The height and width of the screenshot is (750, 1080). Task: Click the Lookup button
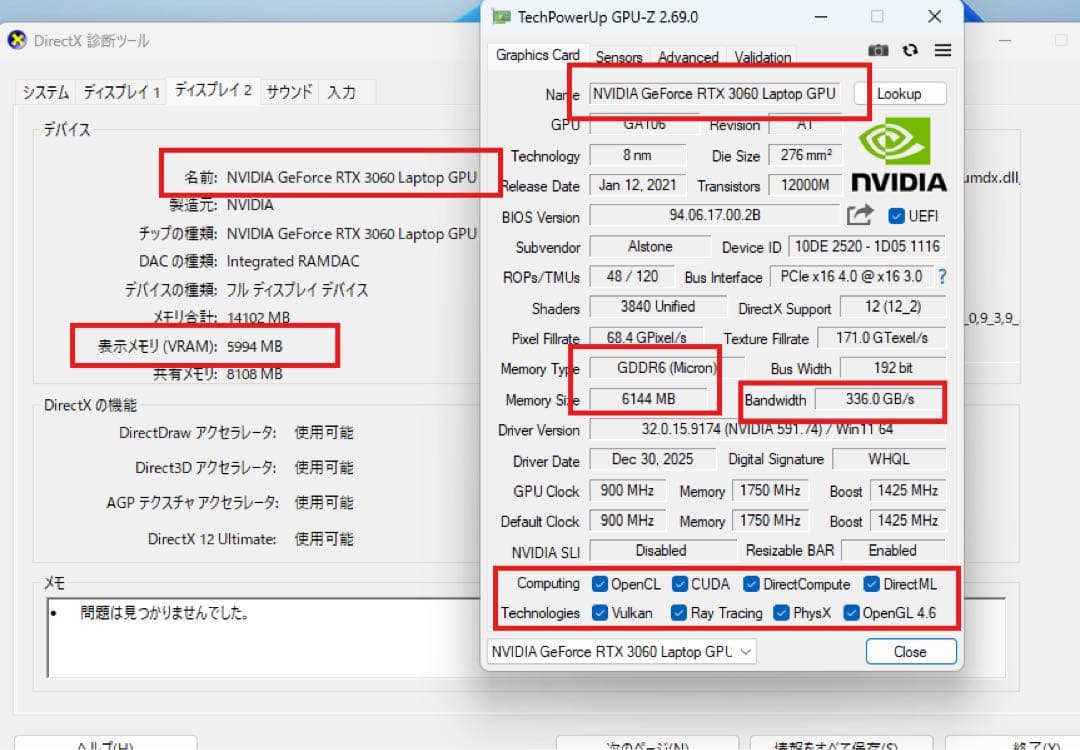(900, 94)
